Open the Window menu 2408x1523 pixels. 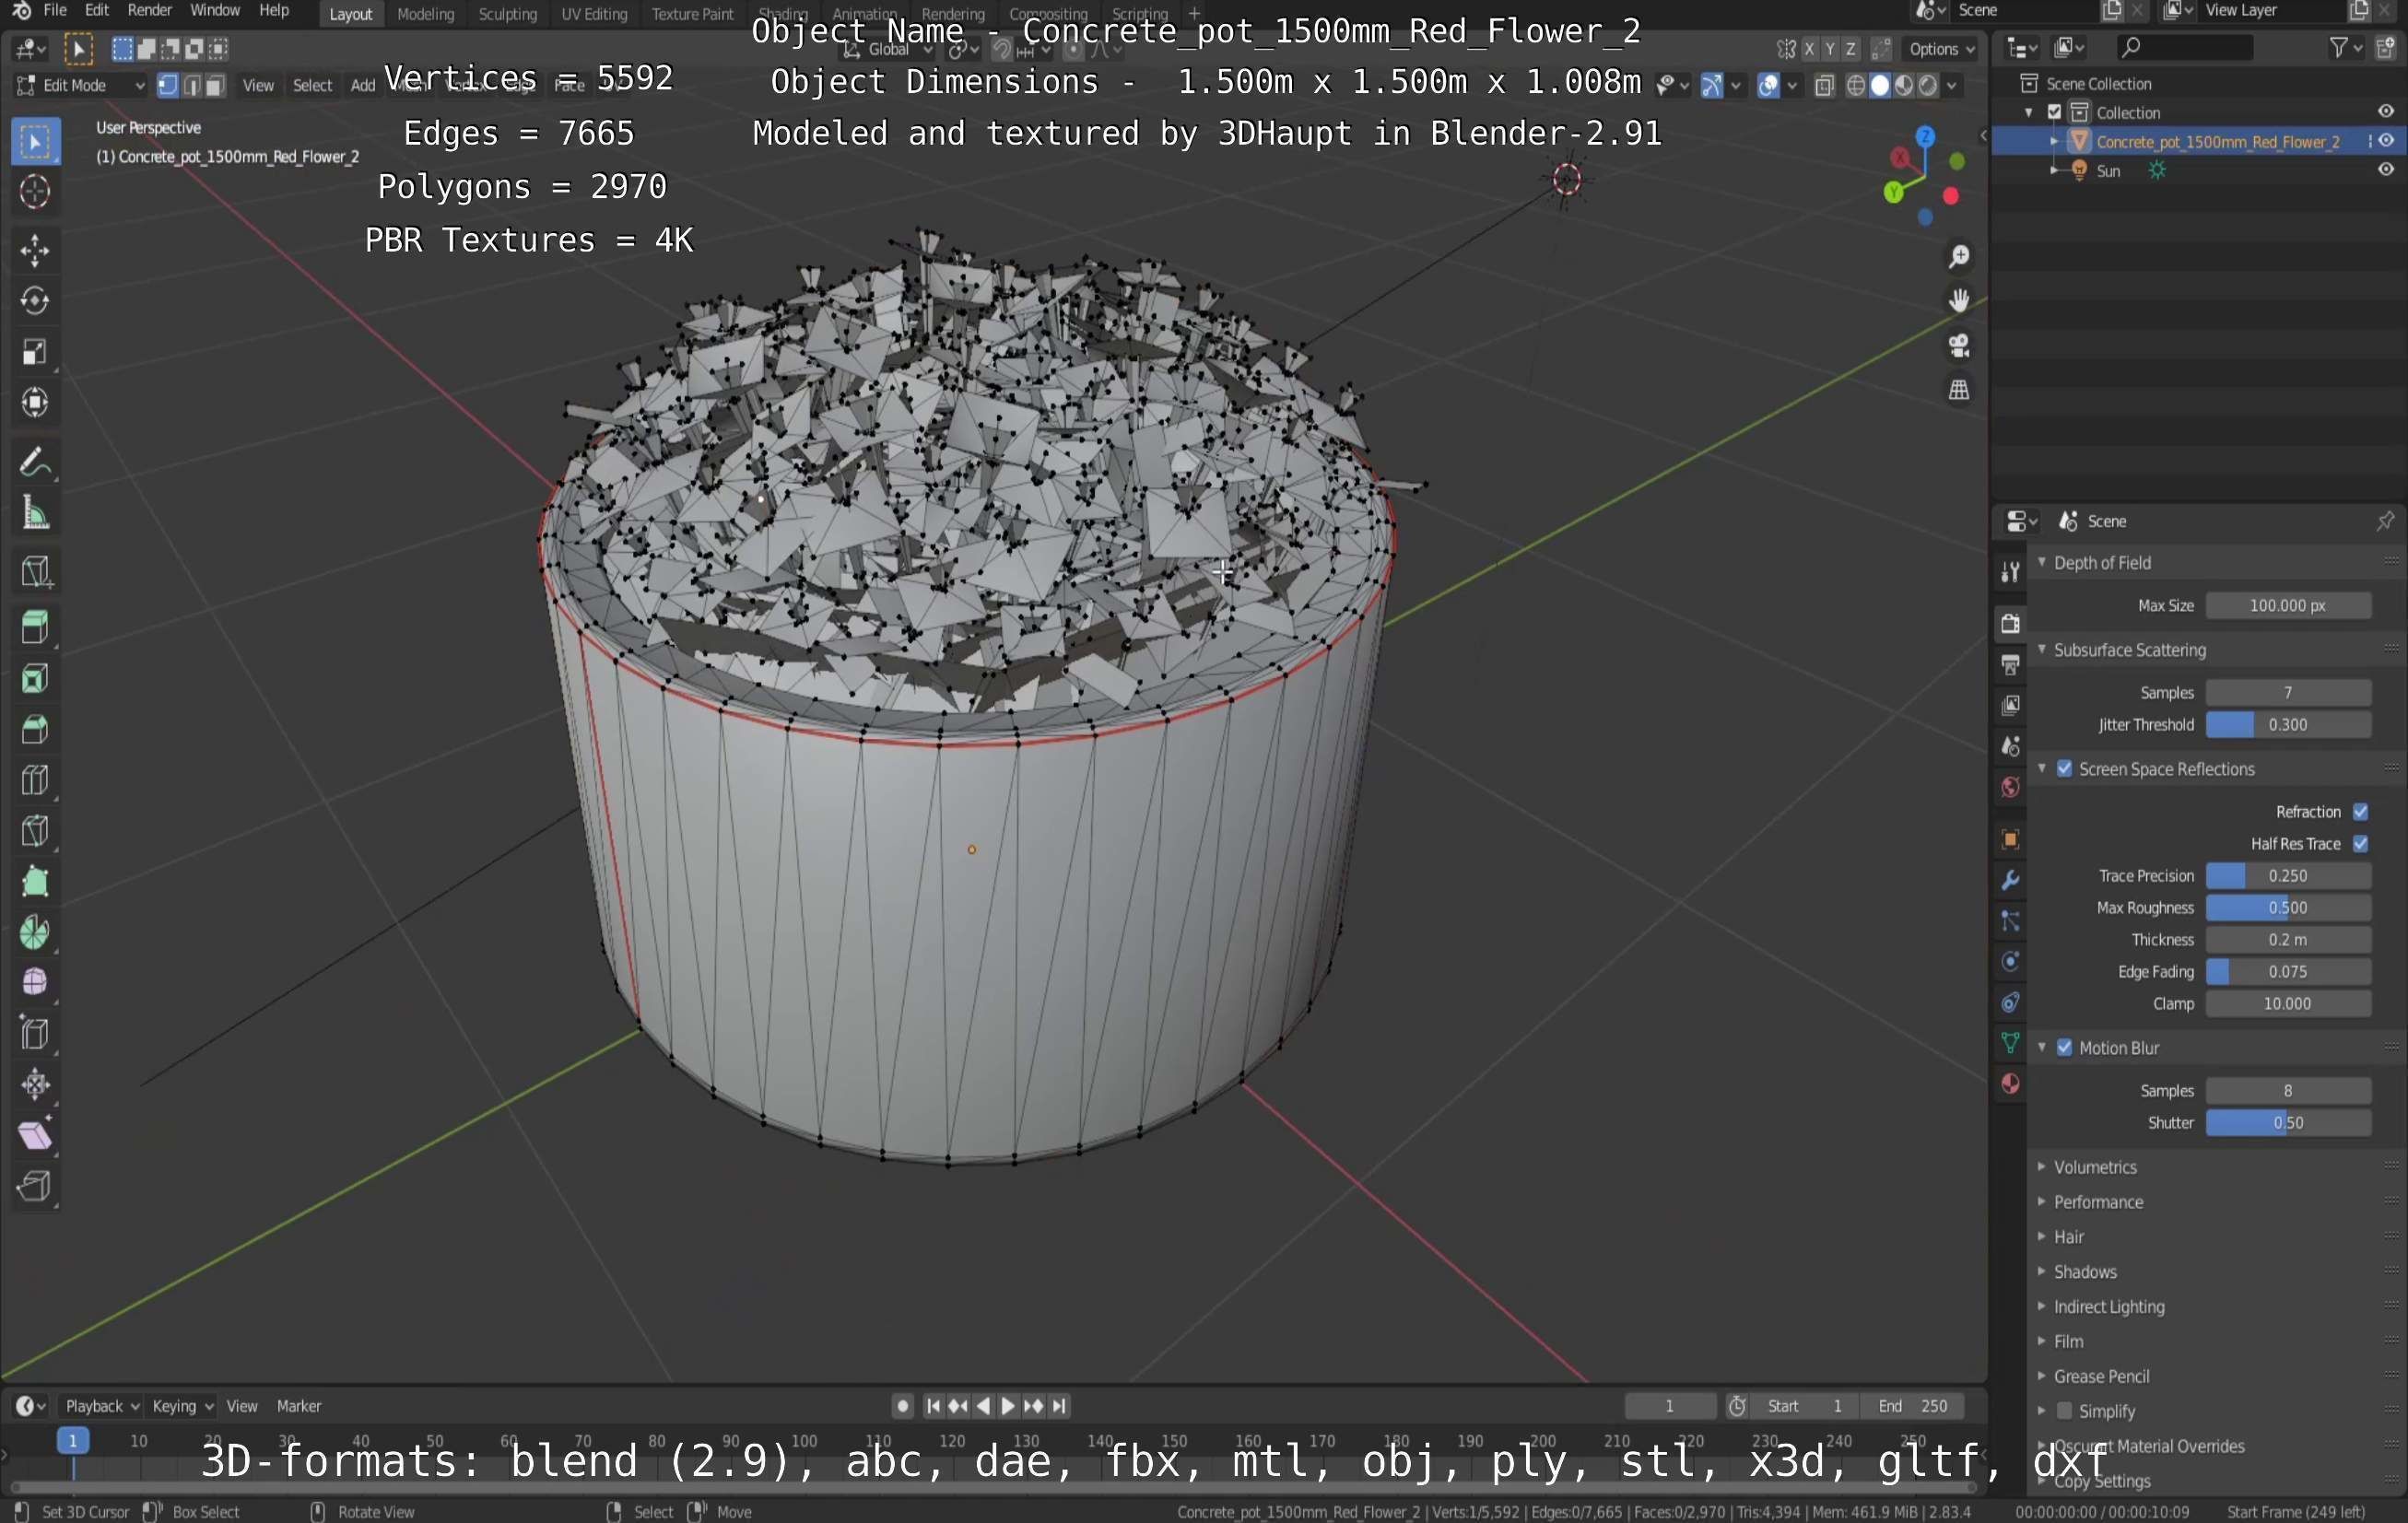[x=214, y=10]
